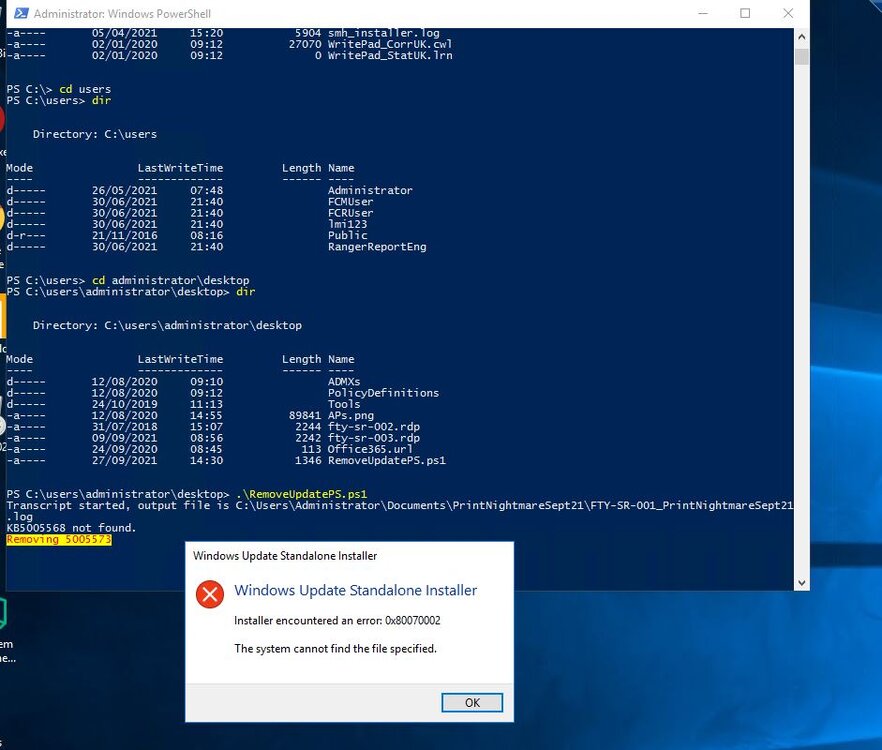
Task: Click the '.\RemoveUpdatePS.ps1' command text
Action: (302, 494)
